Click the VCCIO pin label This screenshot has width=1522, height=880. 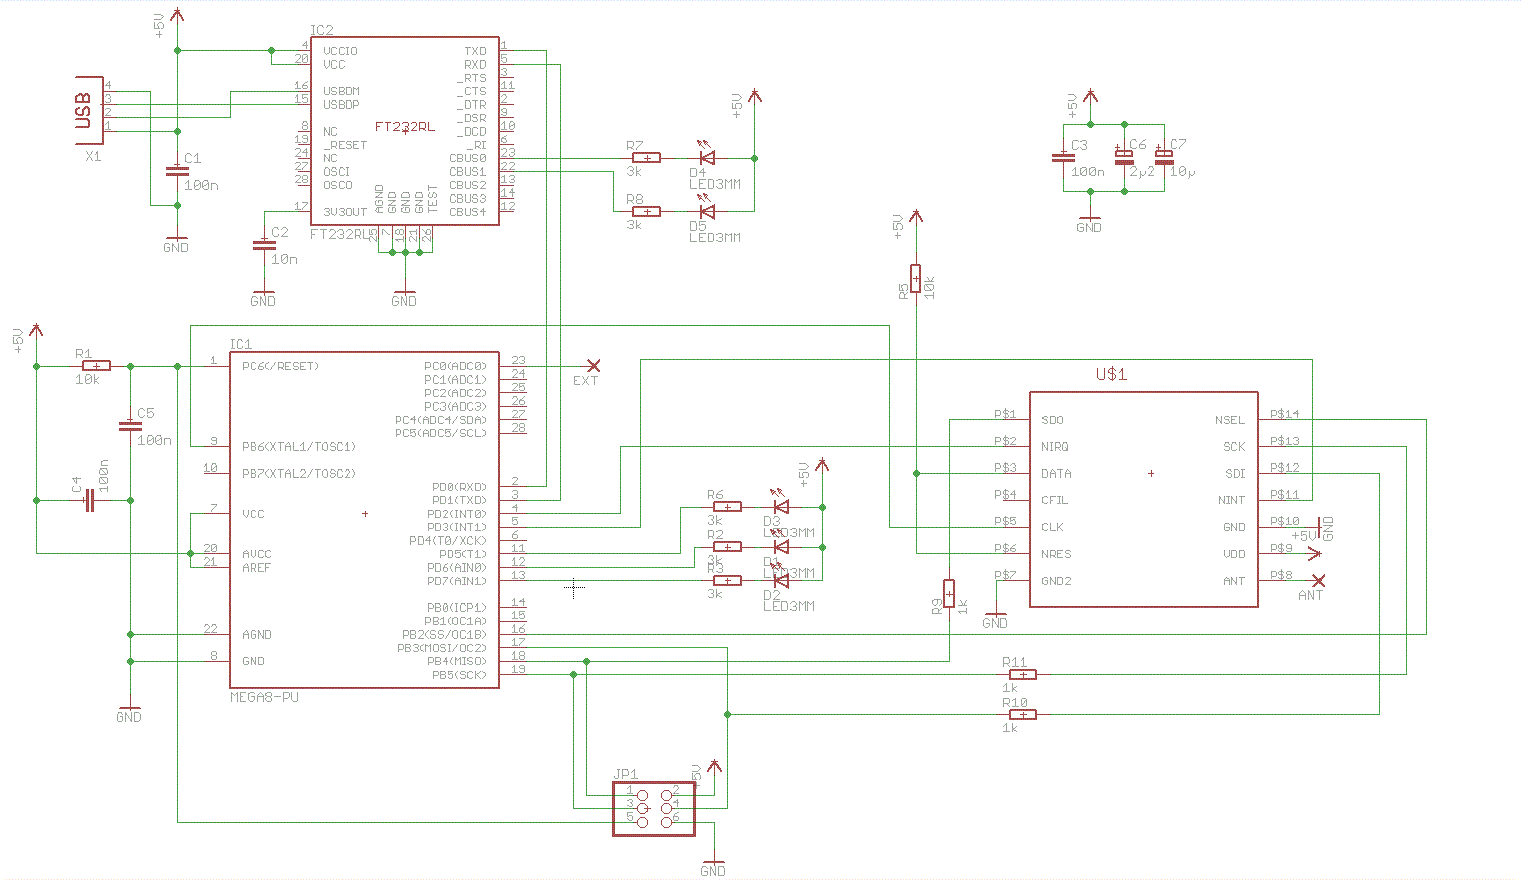click(x=340, y=51)
